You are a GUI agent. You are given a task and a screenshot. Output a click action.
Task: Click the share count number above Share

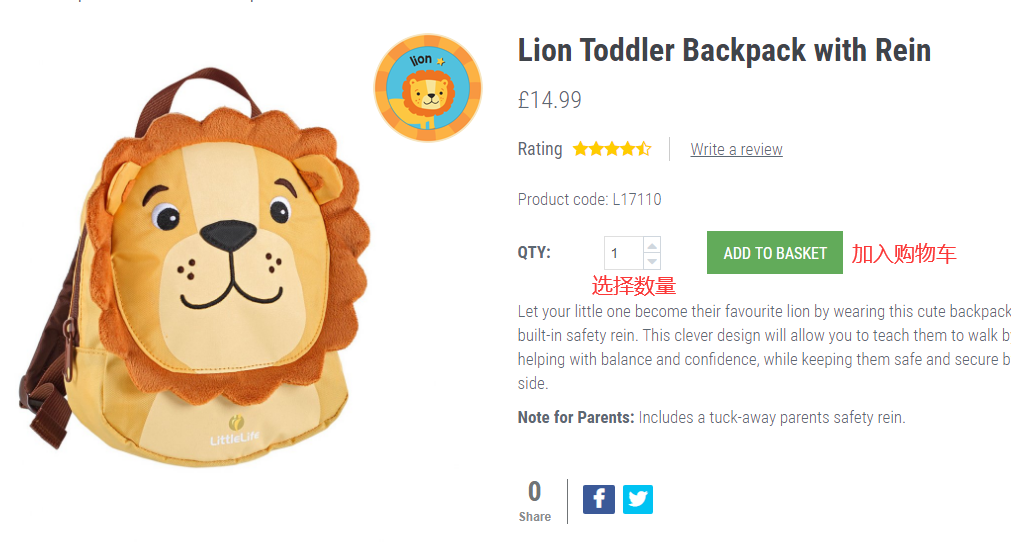tap(534, 491)
